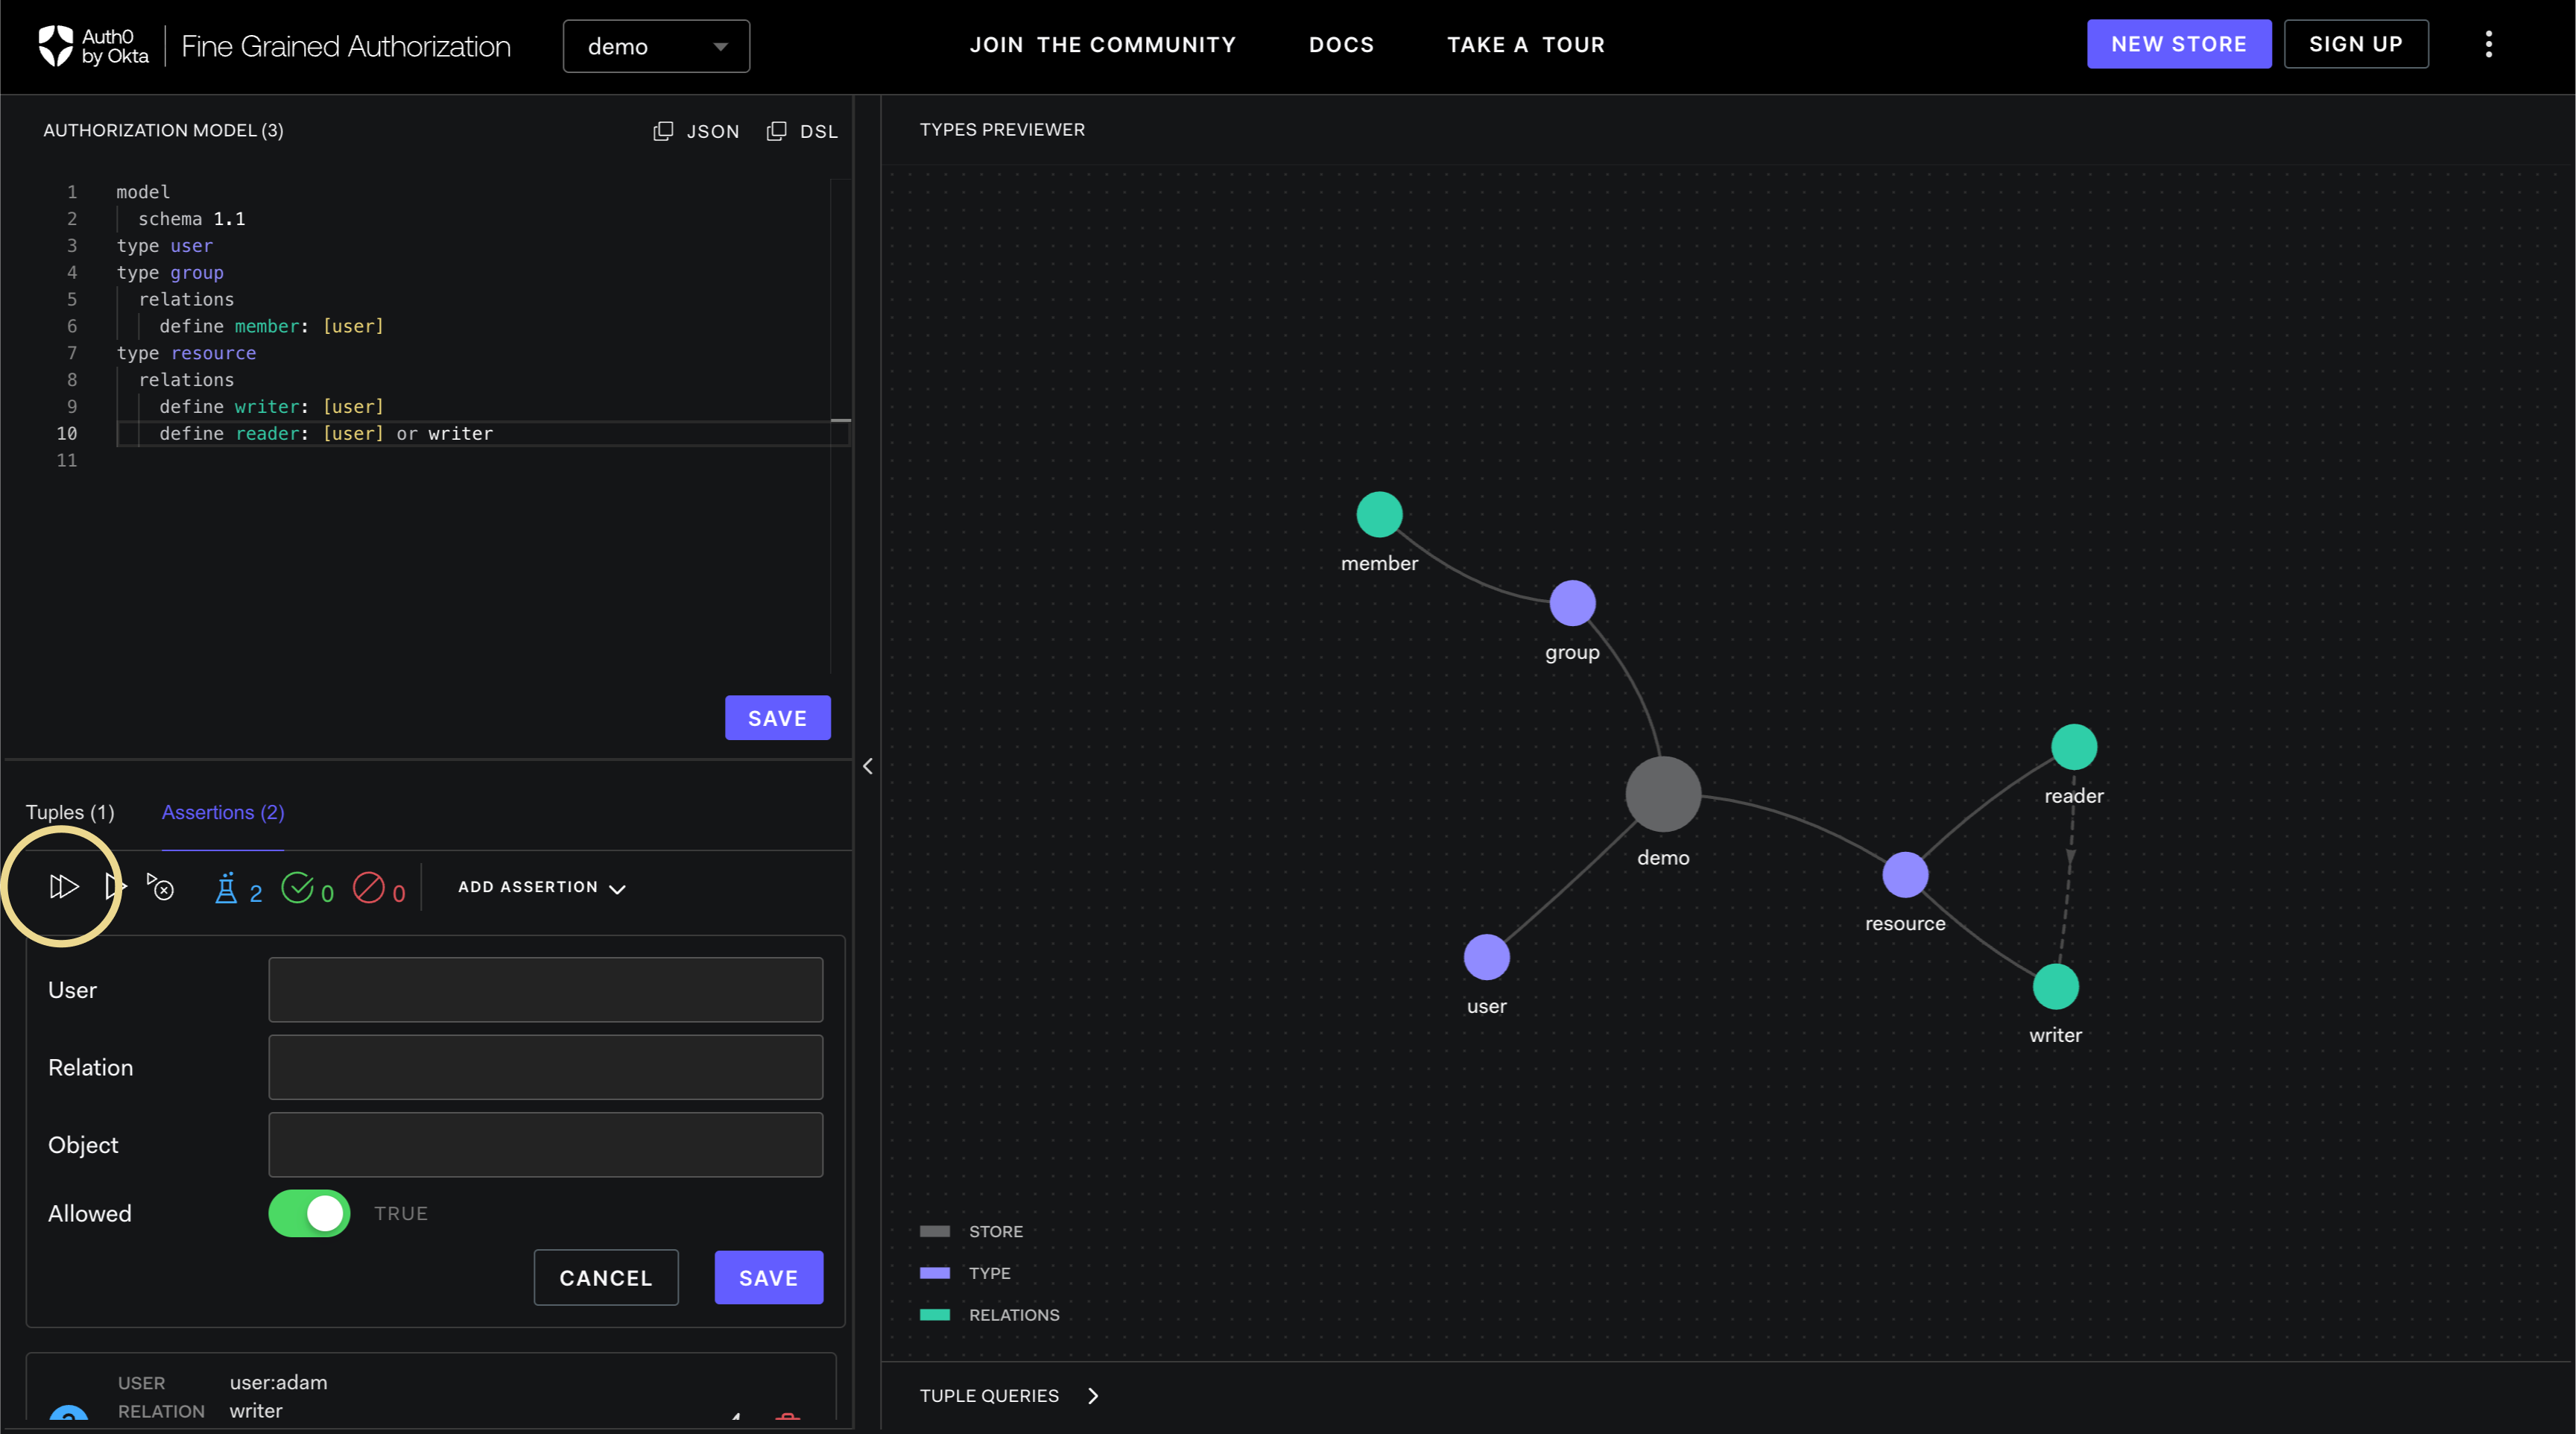This screenshot has height=1434, width=2576.
Task: Select the resource type node
Action: click(x=1905, y=875)
